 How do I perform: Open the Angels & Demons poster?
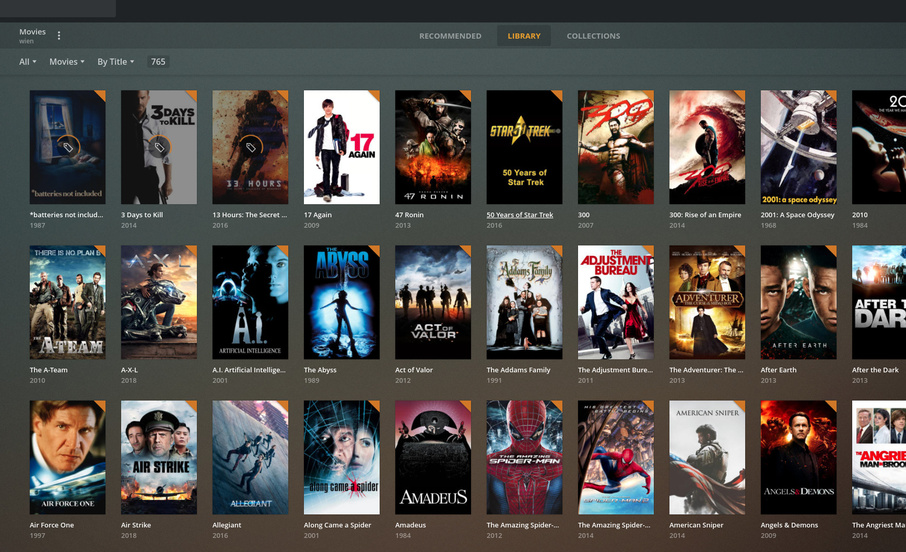[x=799, y=457]
